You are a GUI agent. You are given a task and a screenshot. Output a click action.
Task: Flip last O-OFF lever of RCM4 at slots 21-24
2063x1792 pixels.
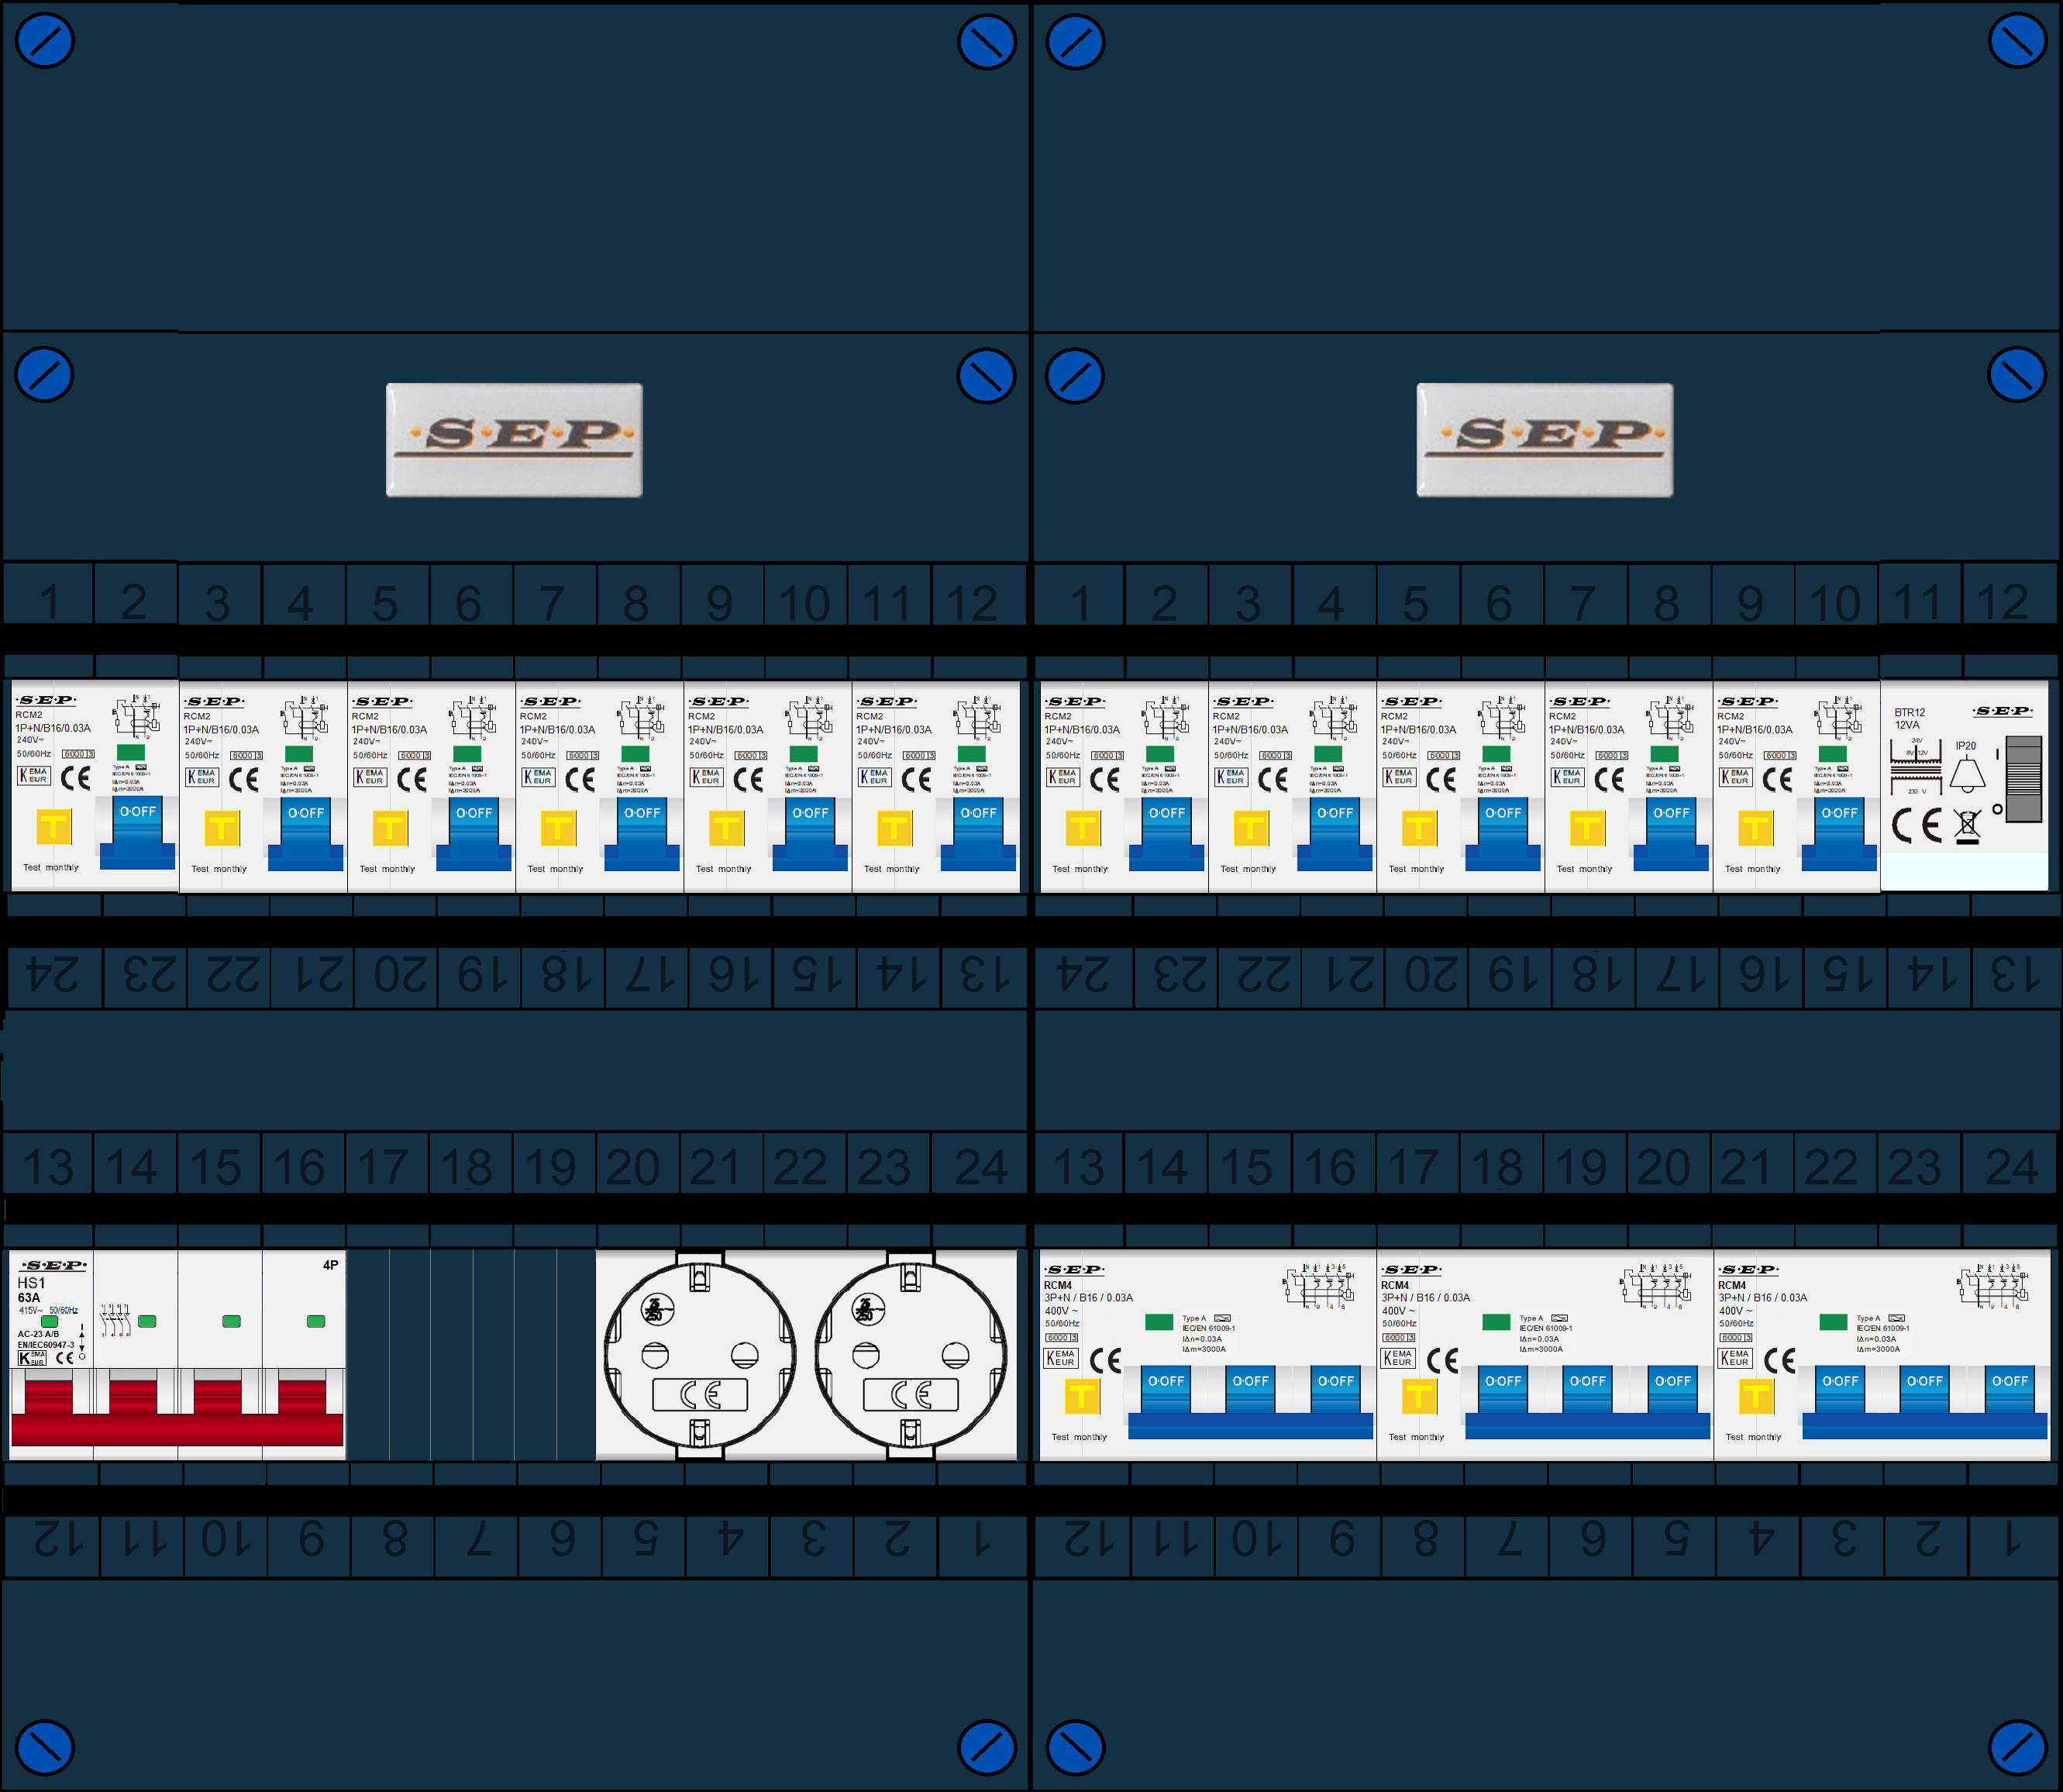point(2009,1389)
